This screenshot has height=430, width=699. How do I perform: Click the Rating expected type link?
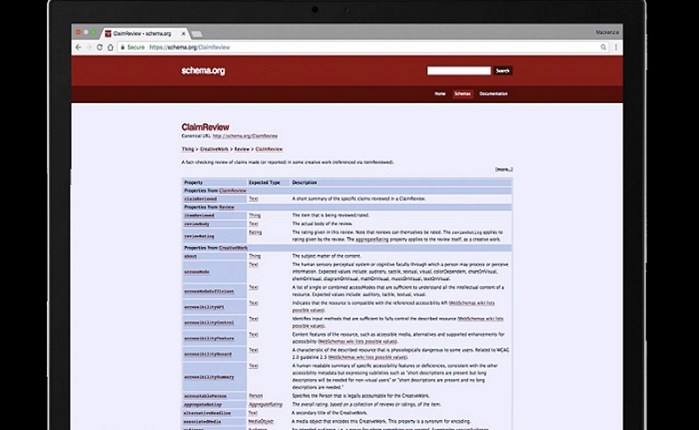[255, 232]
